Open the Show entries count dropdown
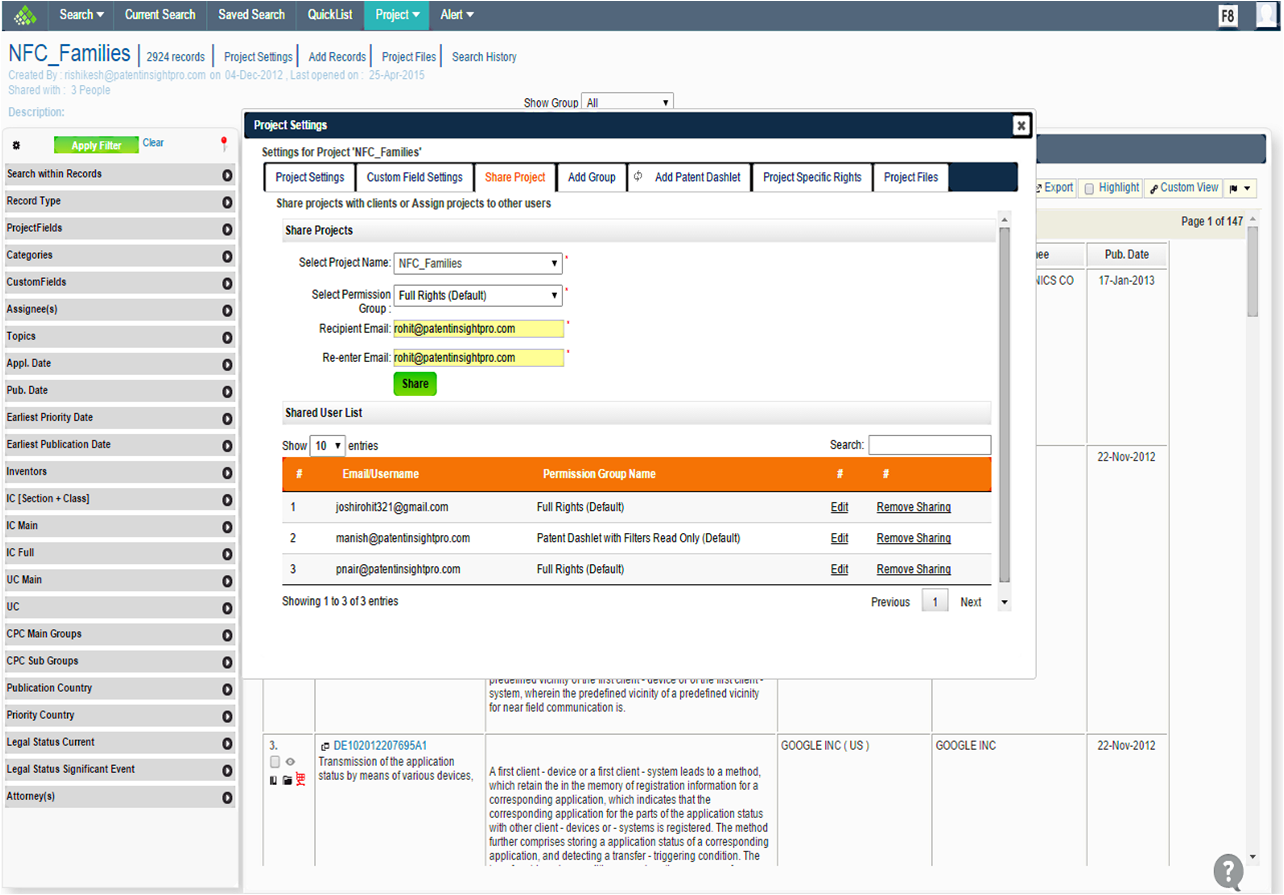Image resolution: width=1284 pixels, height=895 pixels. 327,446
